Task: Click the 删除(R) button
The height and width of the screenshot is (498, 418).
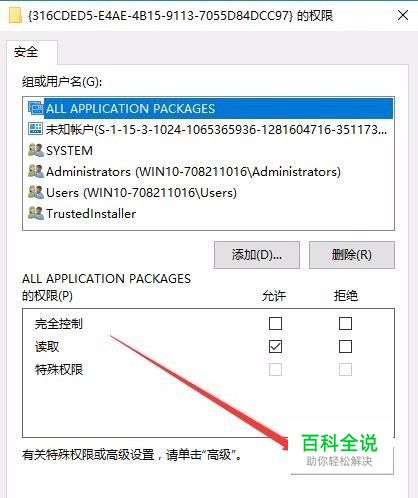Action: [352, 255]
